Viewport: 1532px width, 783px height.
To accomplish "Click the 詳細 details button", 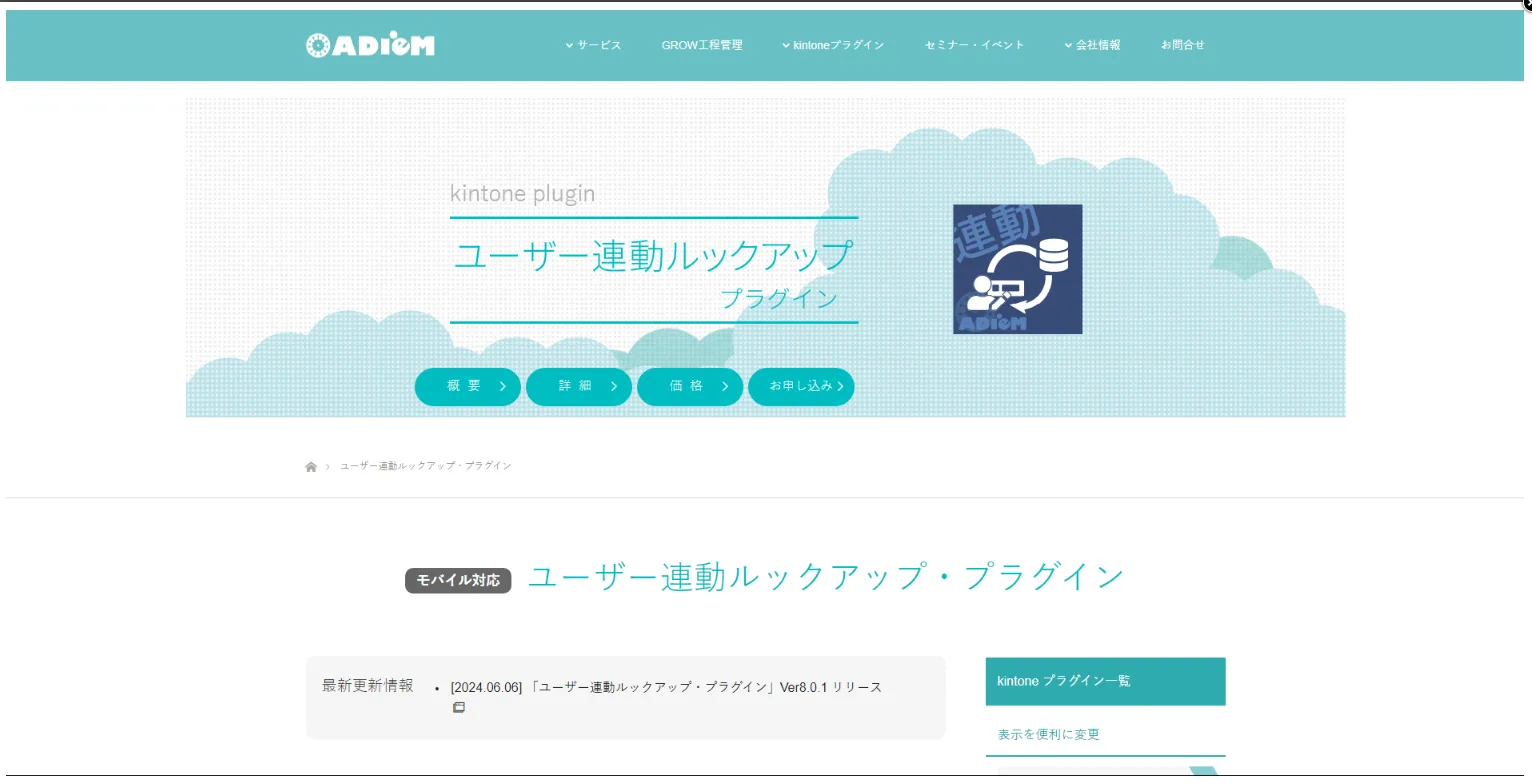I will 578,387.
